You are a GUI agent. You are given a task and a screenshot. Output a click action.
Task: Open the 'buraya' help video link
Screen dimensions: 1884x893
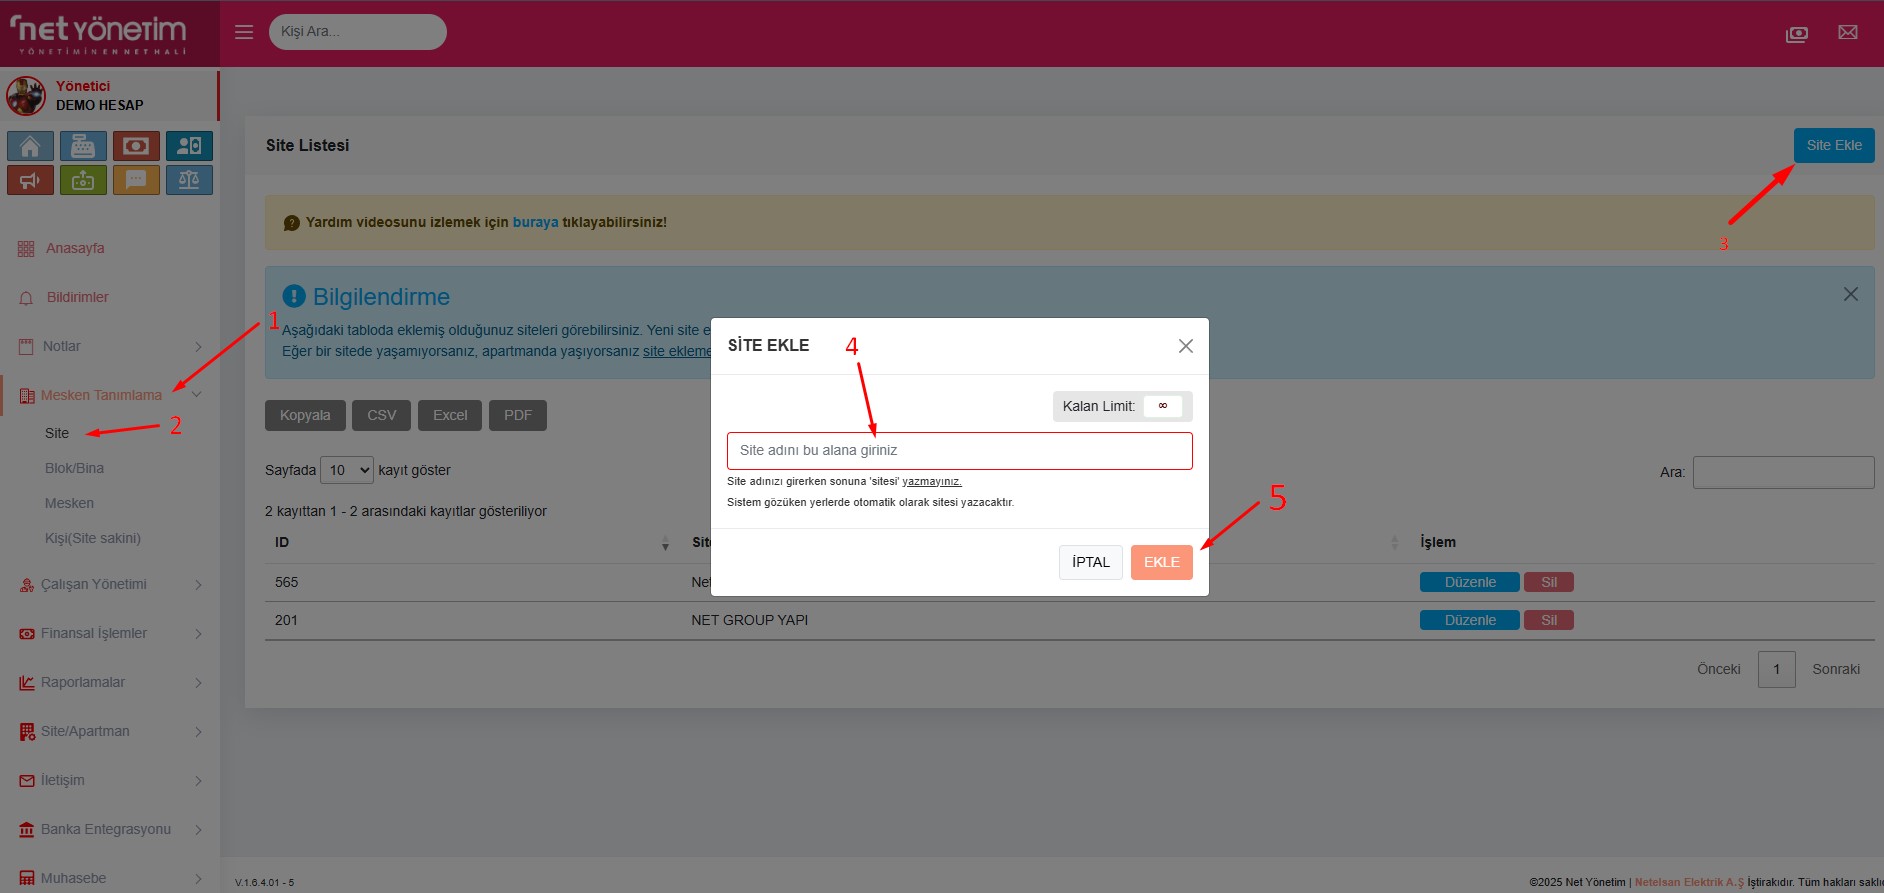tap(535, 222)
